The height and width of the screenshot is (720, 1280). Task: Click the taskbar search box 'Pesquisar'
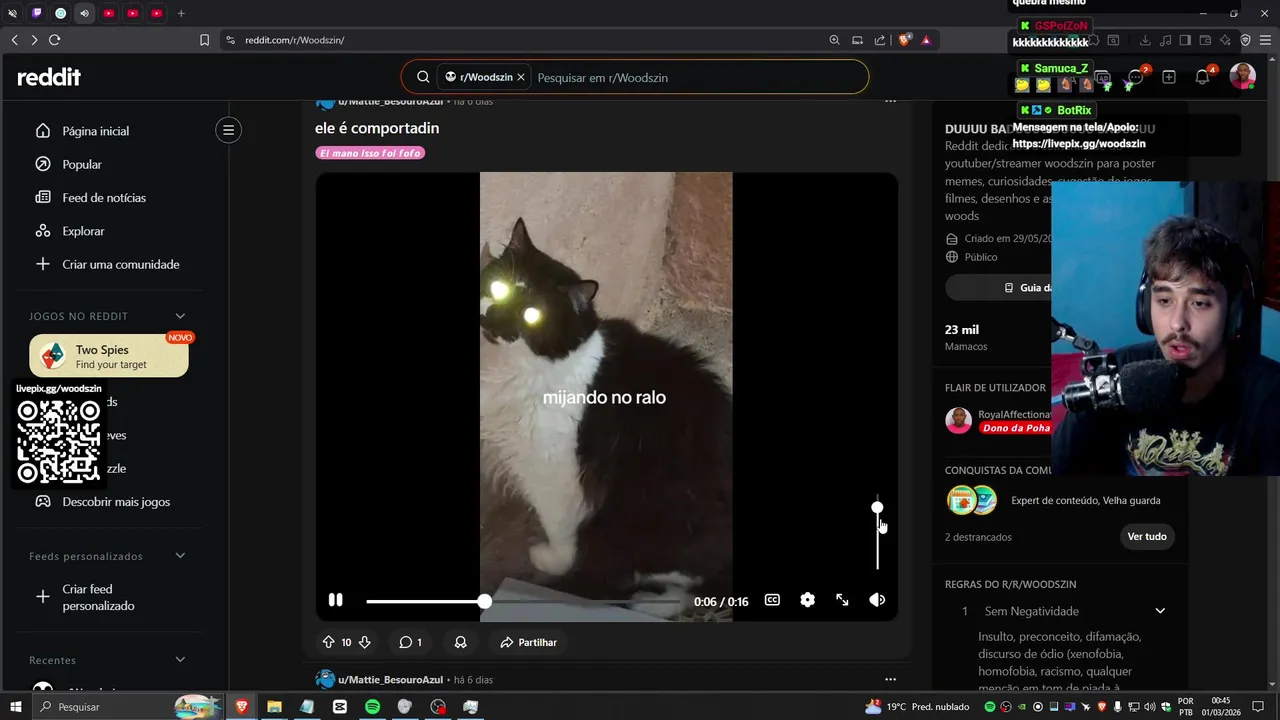pos(130,707)
